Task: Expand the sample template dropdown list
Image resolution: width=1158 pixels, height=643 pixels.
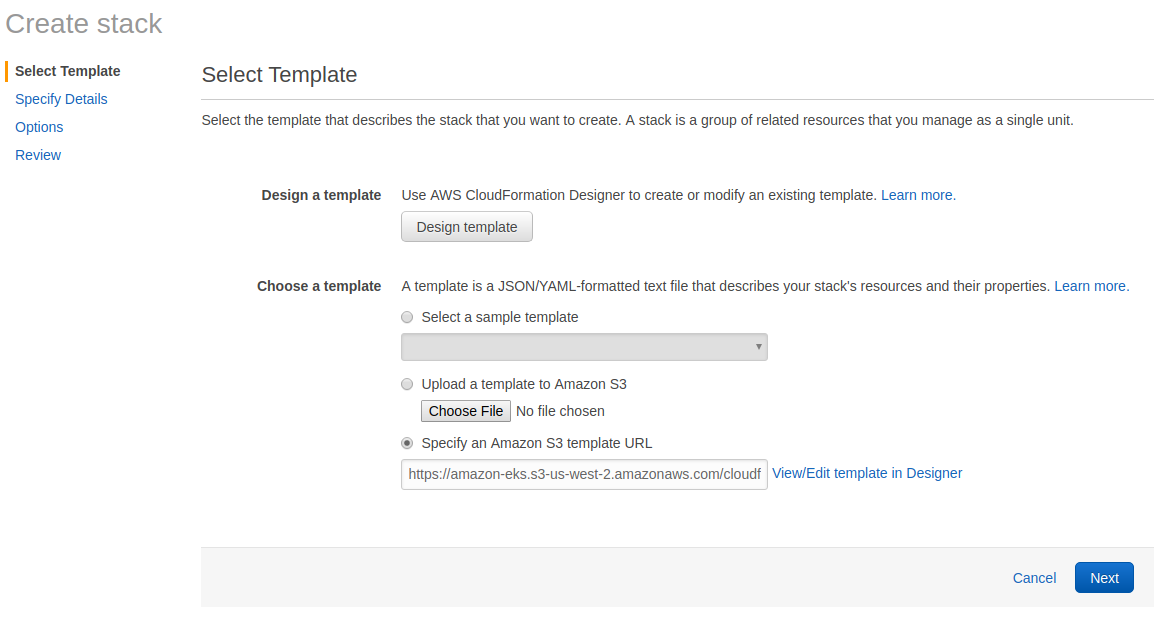Action: [x=584, y=347]
